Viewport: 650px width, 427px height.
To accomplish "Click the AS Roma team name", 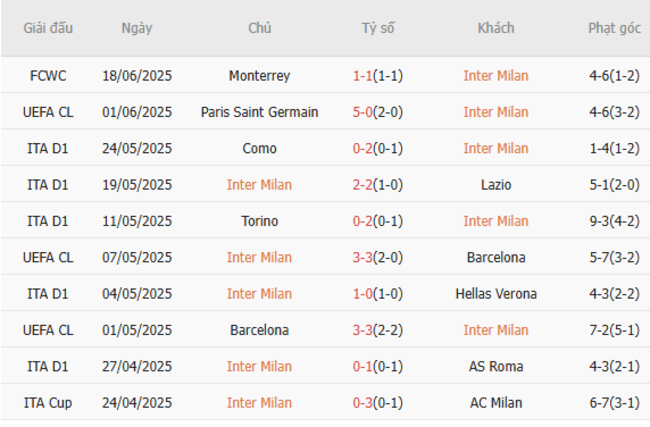I will (496, 366).
